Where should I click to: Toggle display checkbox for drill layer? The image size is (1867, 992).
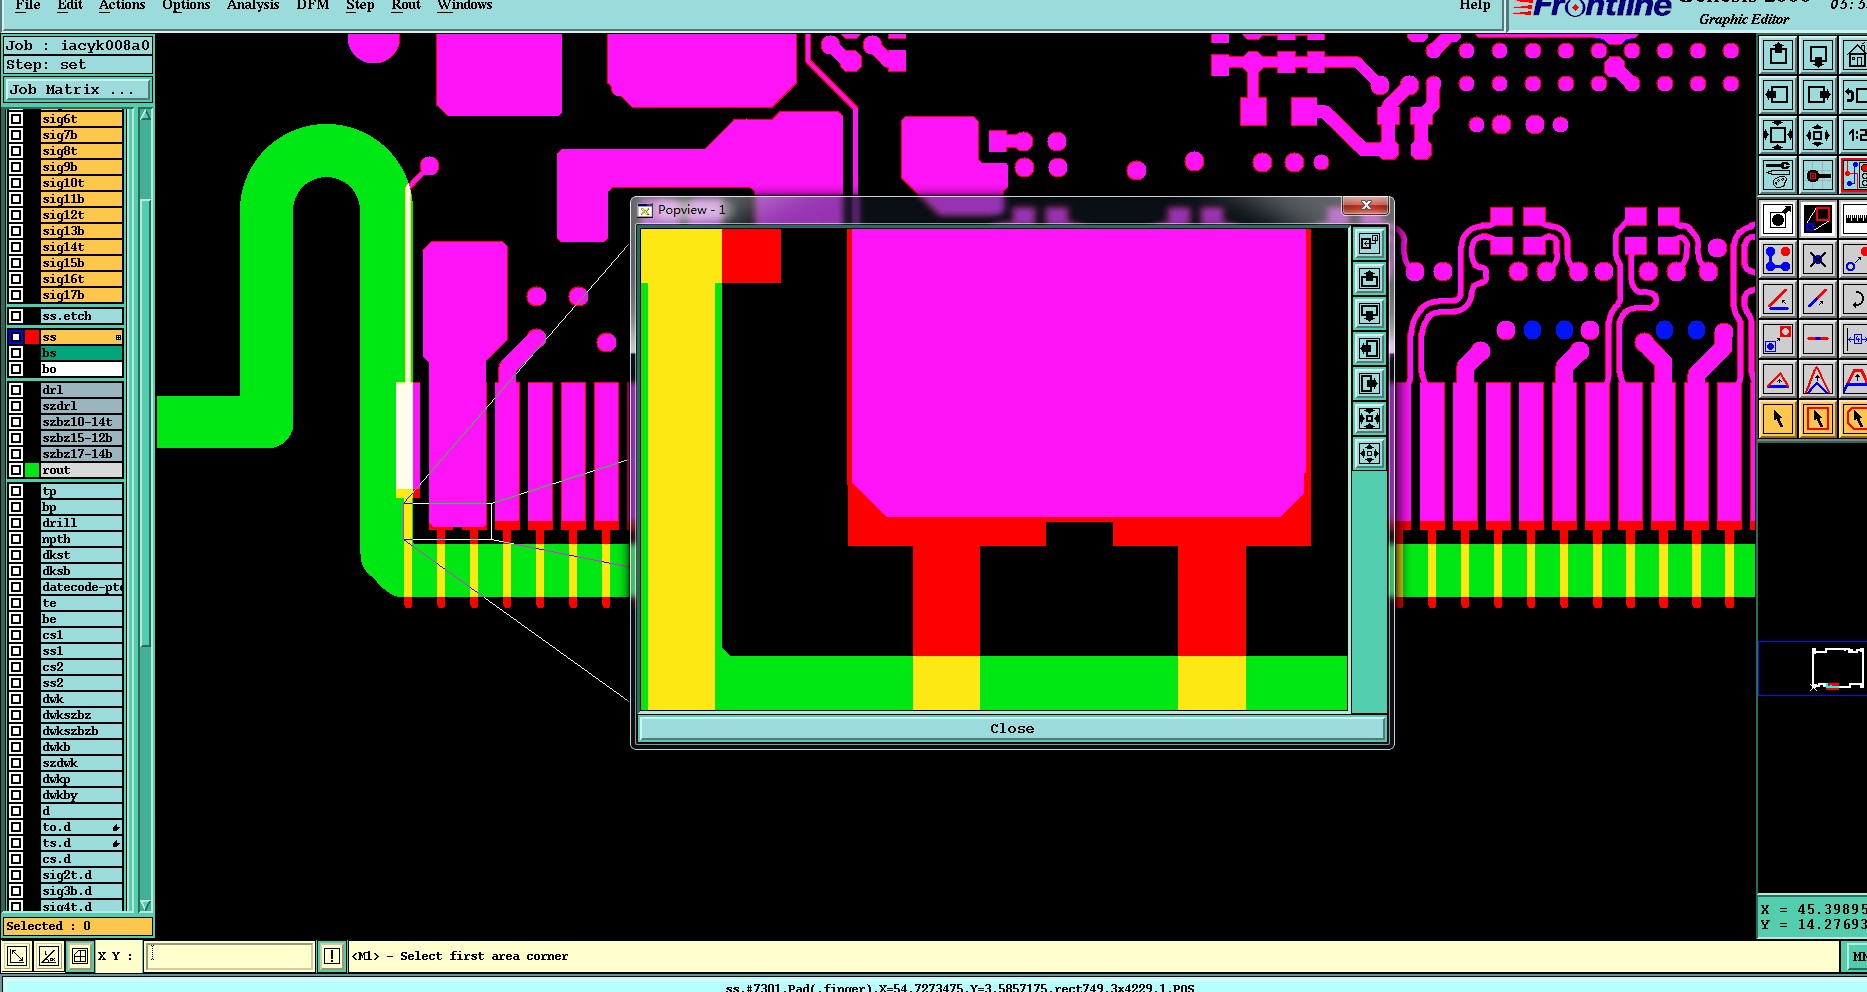16,523
